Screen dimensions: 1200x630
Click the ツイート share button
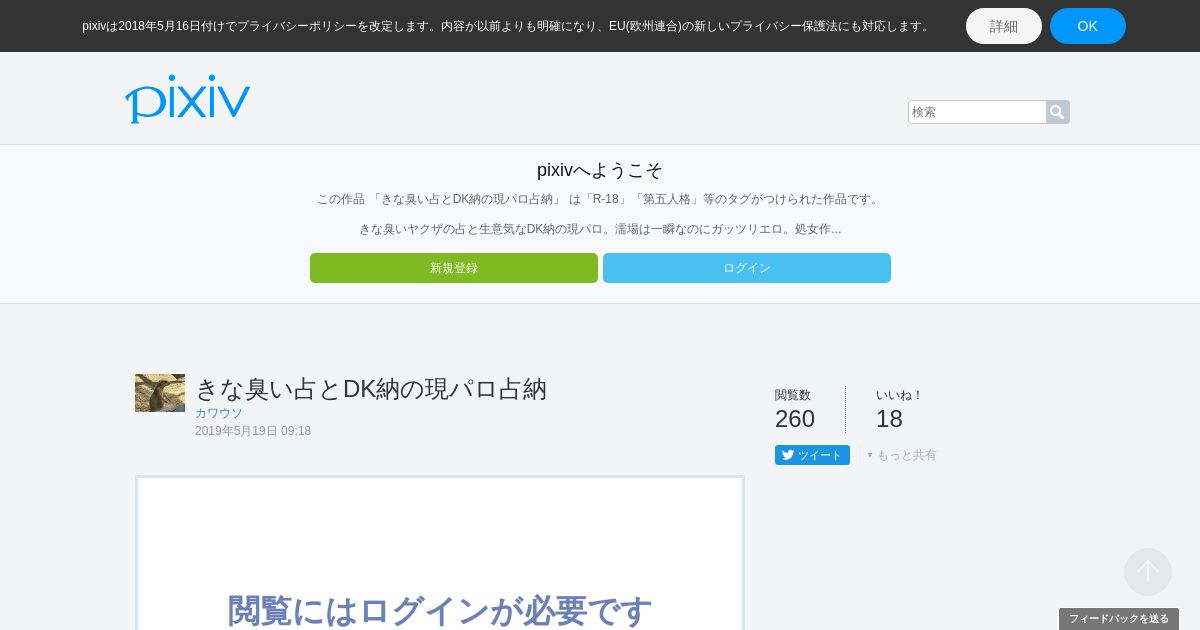tap(812, 455)
